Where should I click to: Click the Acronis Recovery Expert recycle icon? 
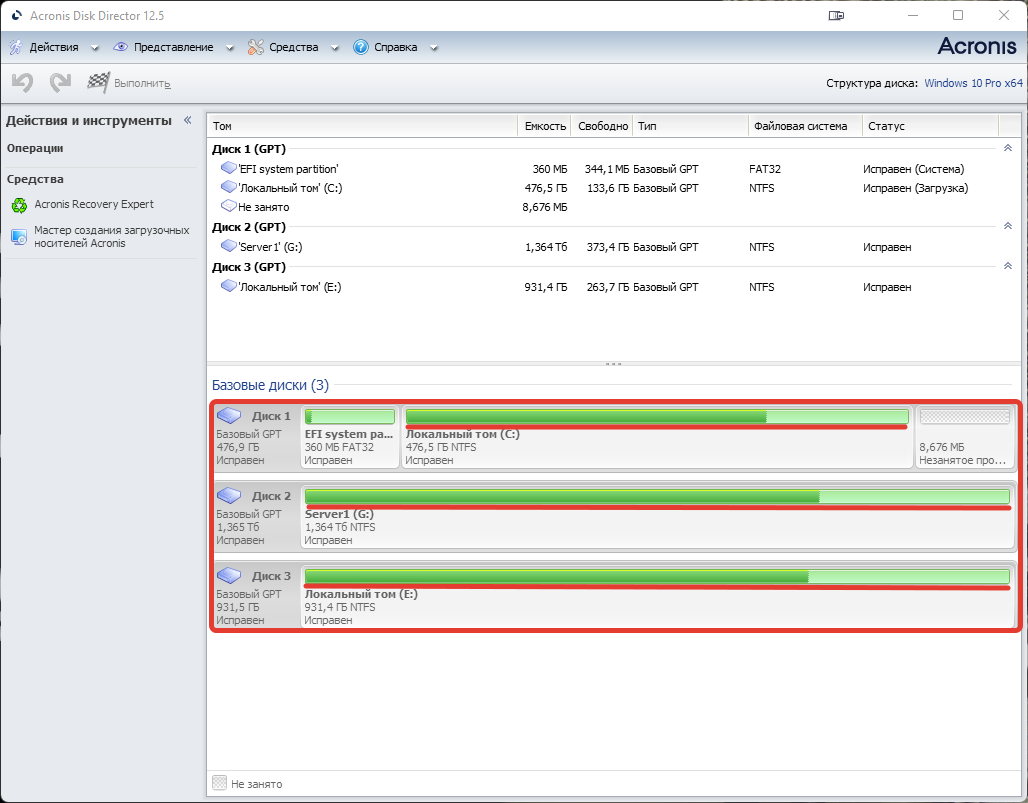pyautogui.click(x=20, y=205)
